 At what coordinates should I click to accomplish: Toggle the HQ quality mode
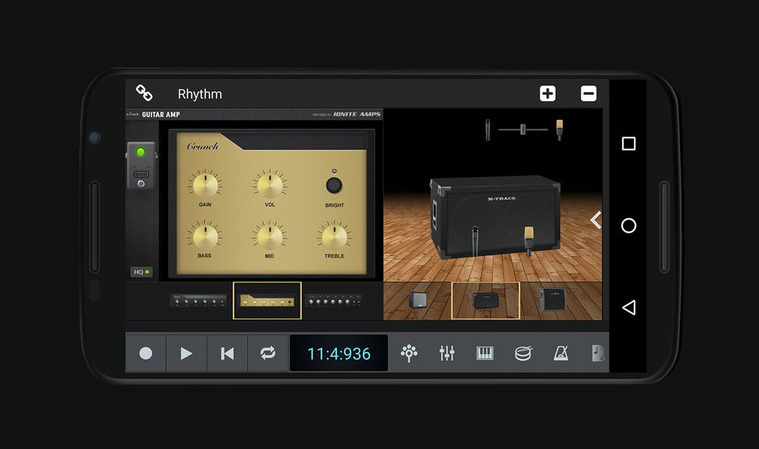141,272
